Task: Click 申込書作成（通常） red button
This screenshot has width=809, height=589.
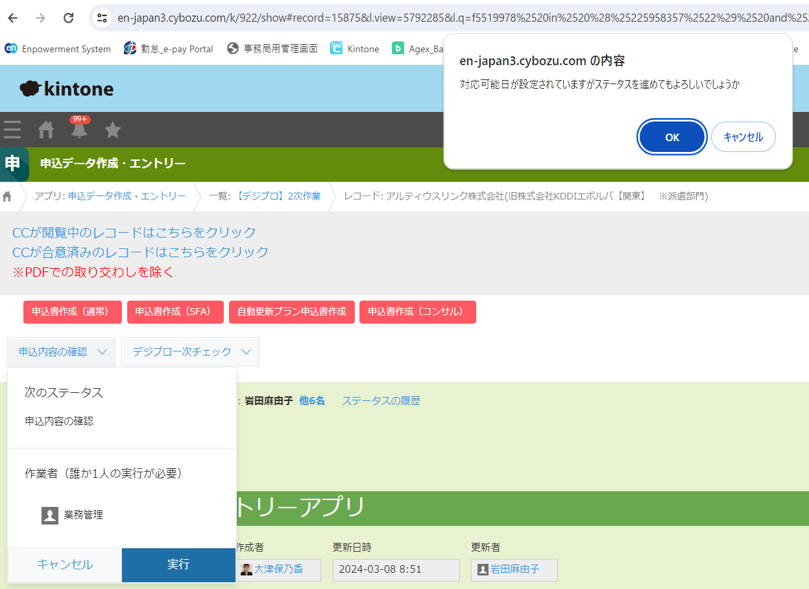Action: tap(72, 312)
